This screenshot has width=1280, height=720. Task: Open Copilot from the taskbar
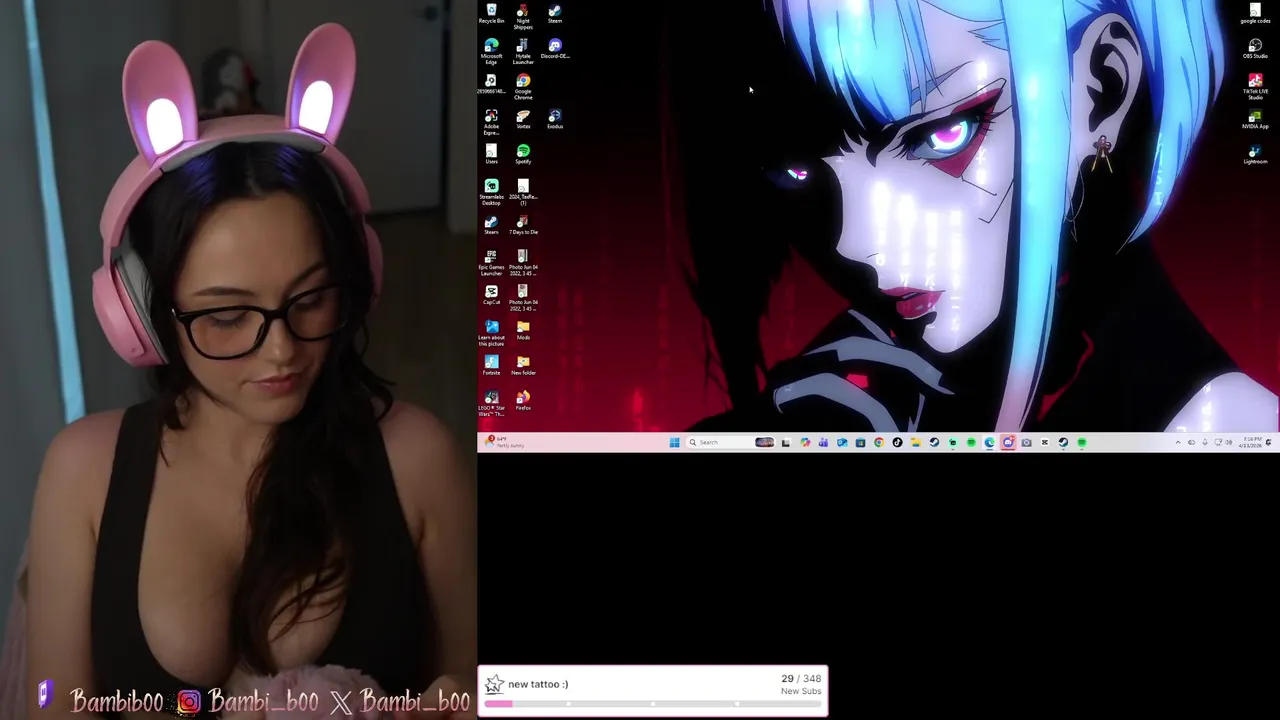click(805, 442)
